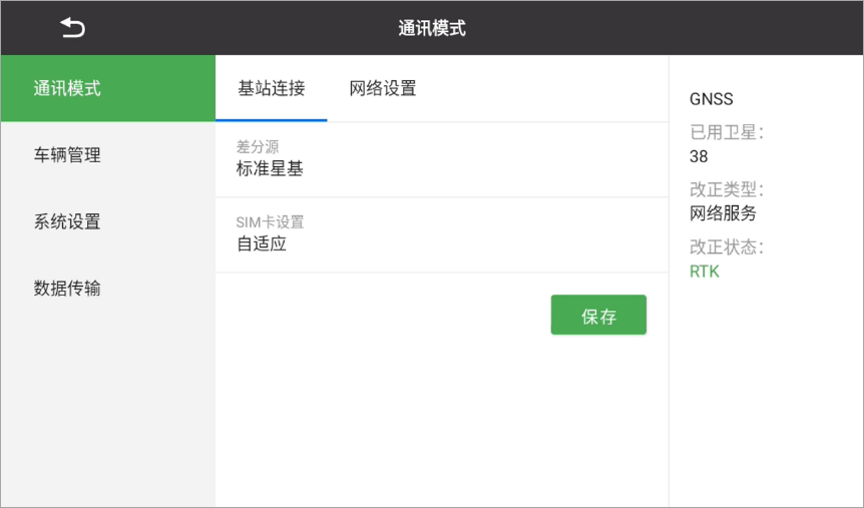864x508 pixels.
Task: Click the 改正类型 label
Action: click(726, 190)
